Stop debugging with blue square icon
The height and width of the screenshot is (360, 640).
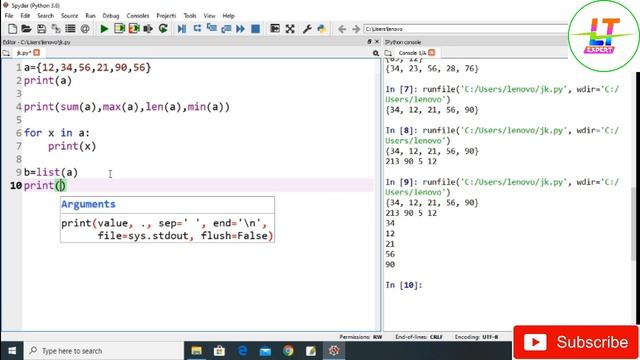pos(256,29)
